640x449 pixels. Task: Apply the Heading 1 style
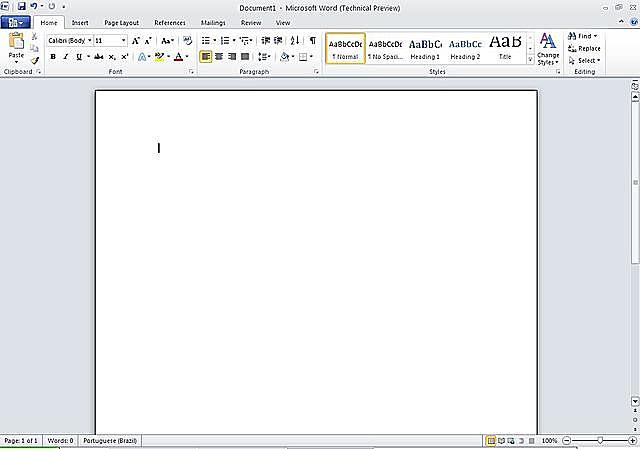(425, 49)
